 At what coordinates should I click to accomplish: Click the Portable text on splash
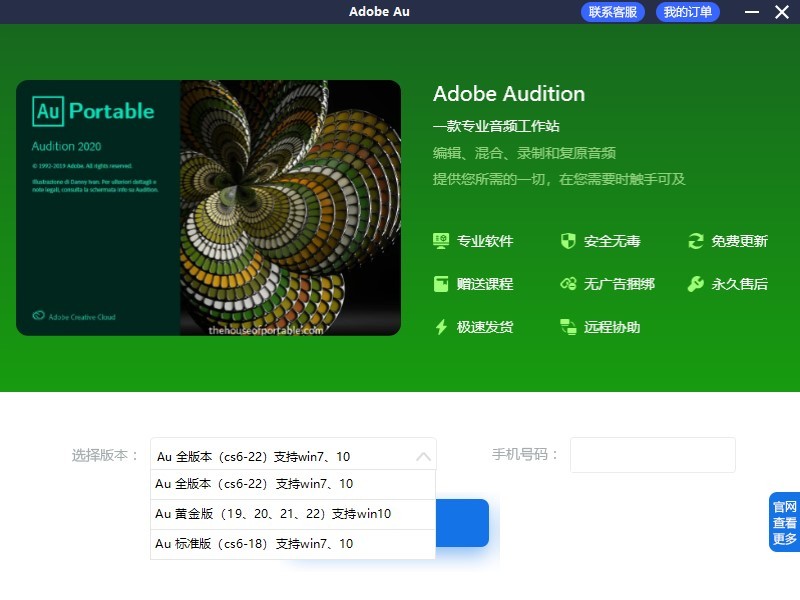click(x=111, y=111)
